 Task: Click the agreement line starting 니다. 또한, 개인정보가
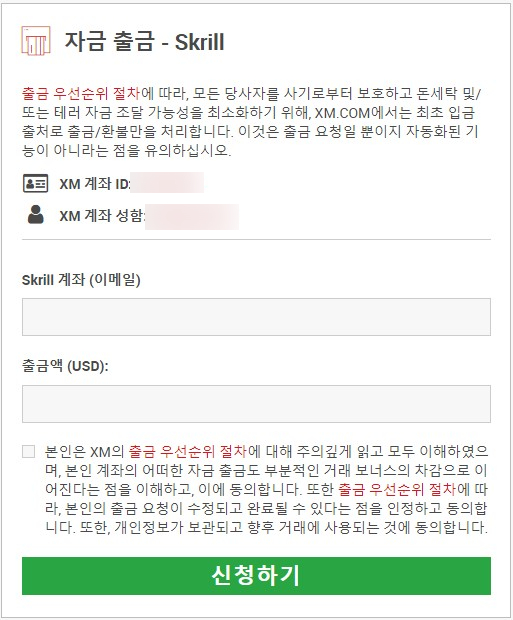tap(266, 527)
